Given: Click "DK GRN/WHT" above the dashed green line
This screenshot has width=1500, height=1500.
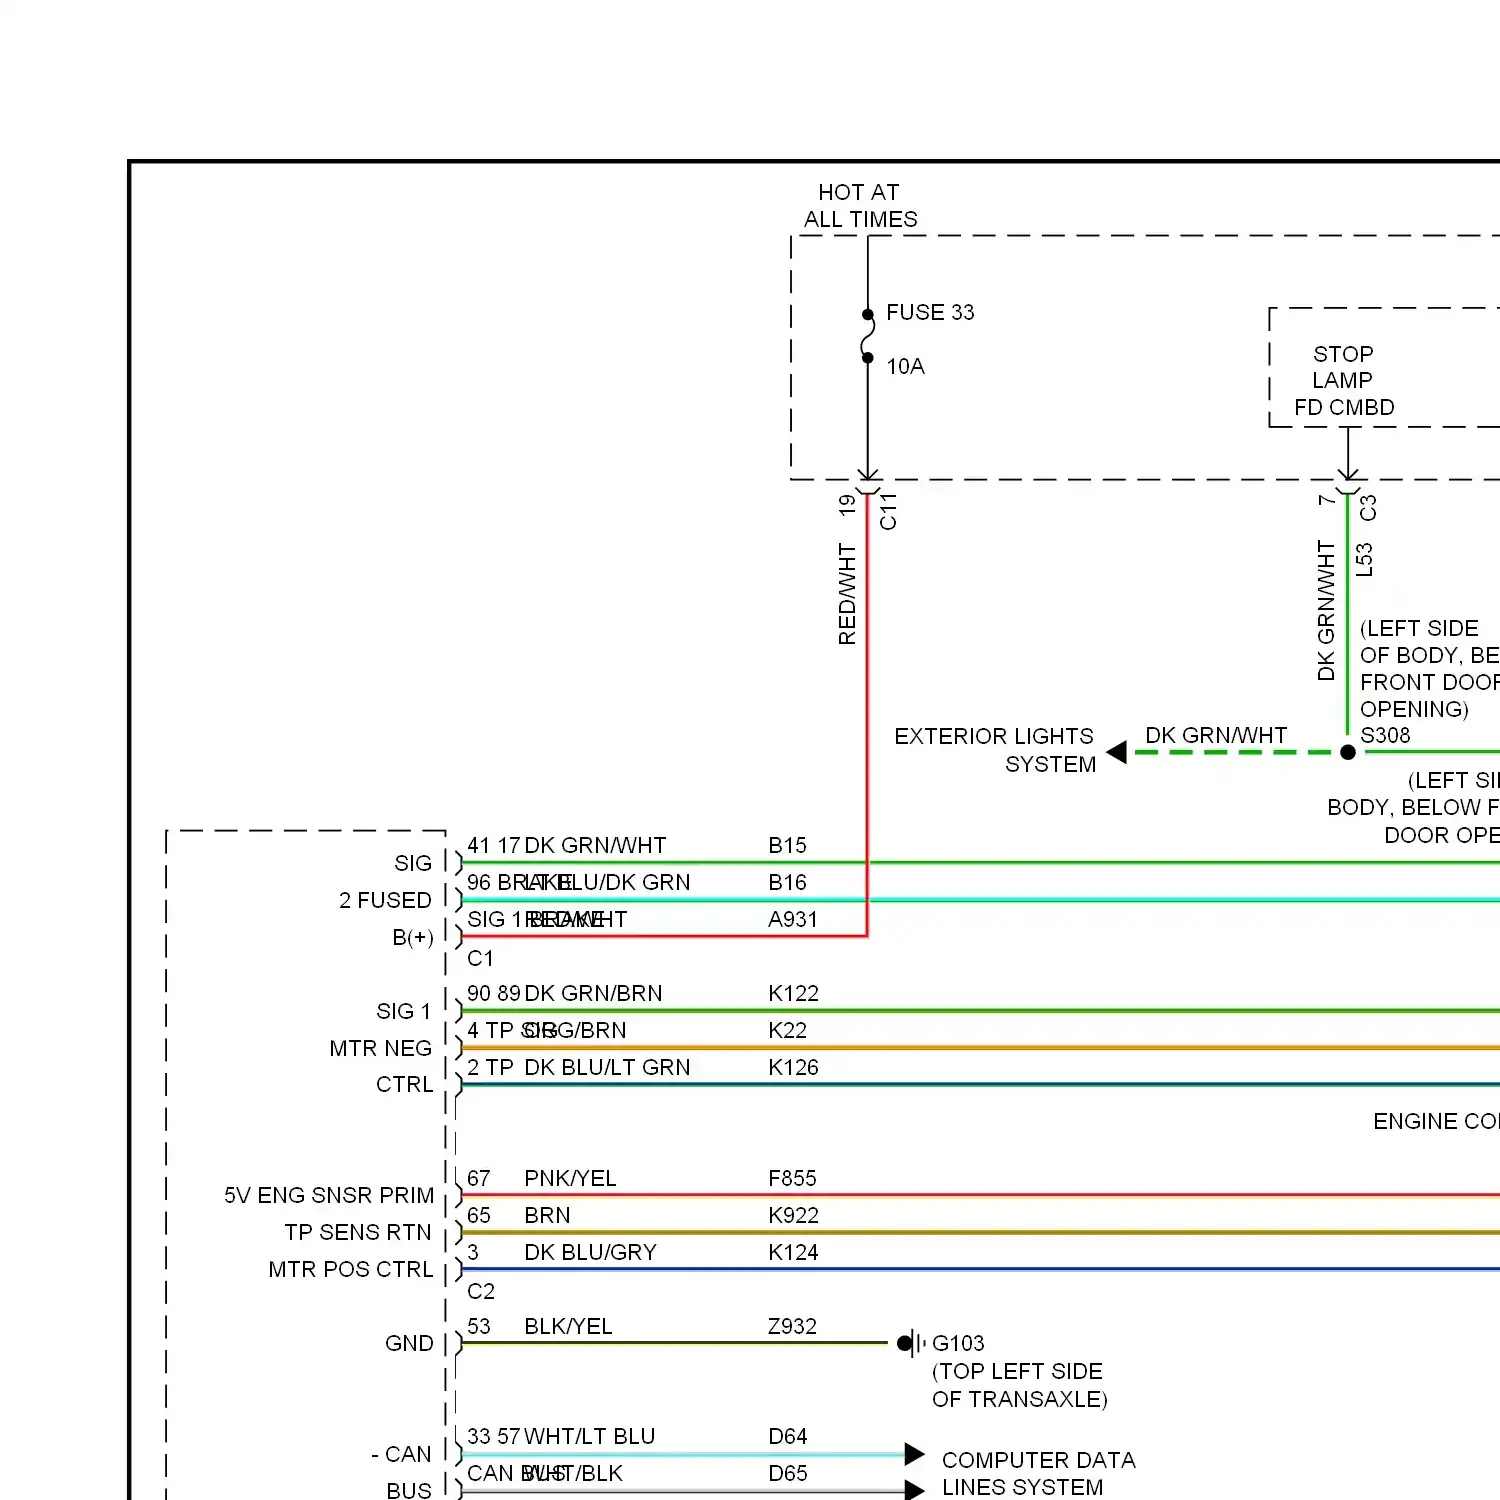Looking at the screenshot, I should [x=1216, y=735].
